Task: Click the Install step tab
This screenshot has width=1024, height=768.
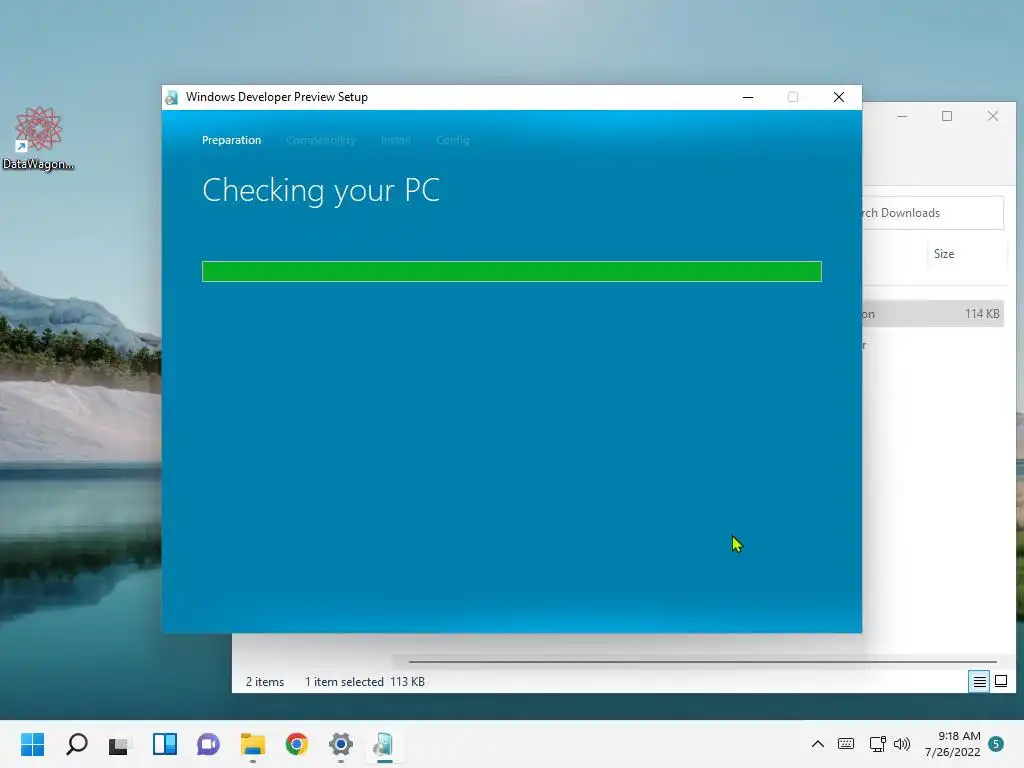Action: [x=396, y=140]
